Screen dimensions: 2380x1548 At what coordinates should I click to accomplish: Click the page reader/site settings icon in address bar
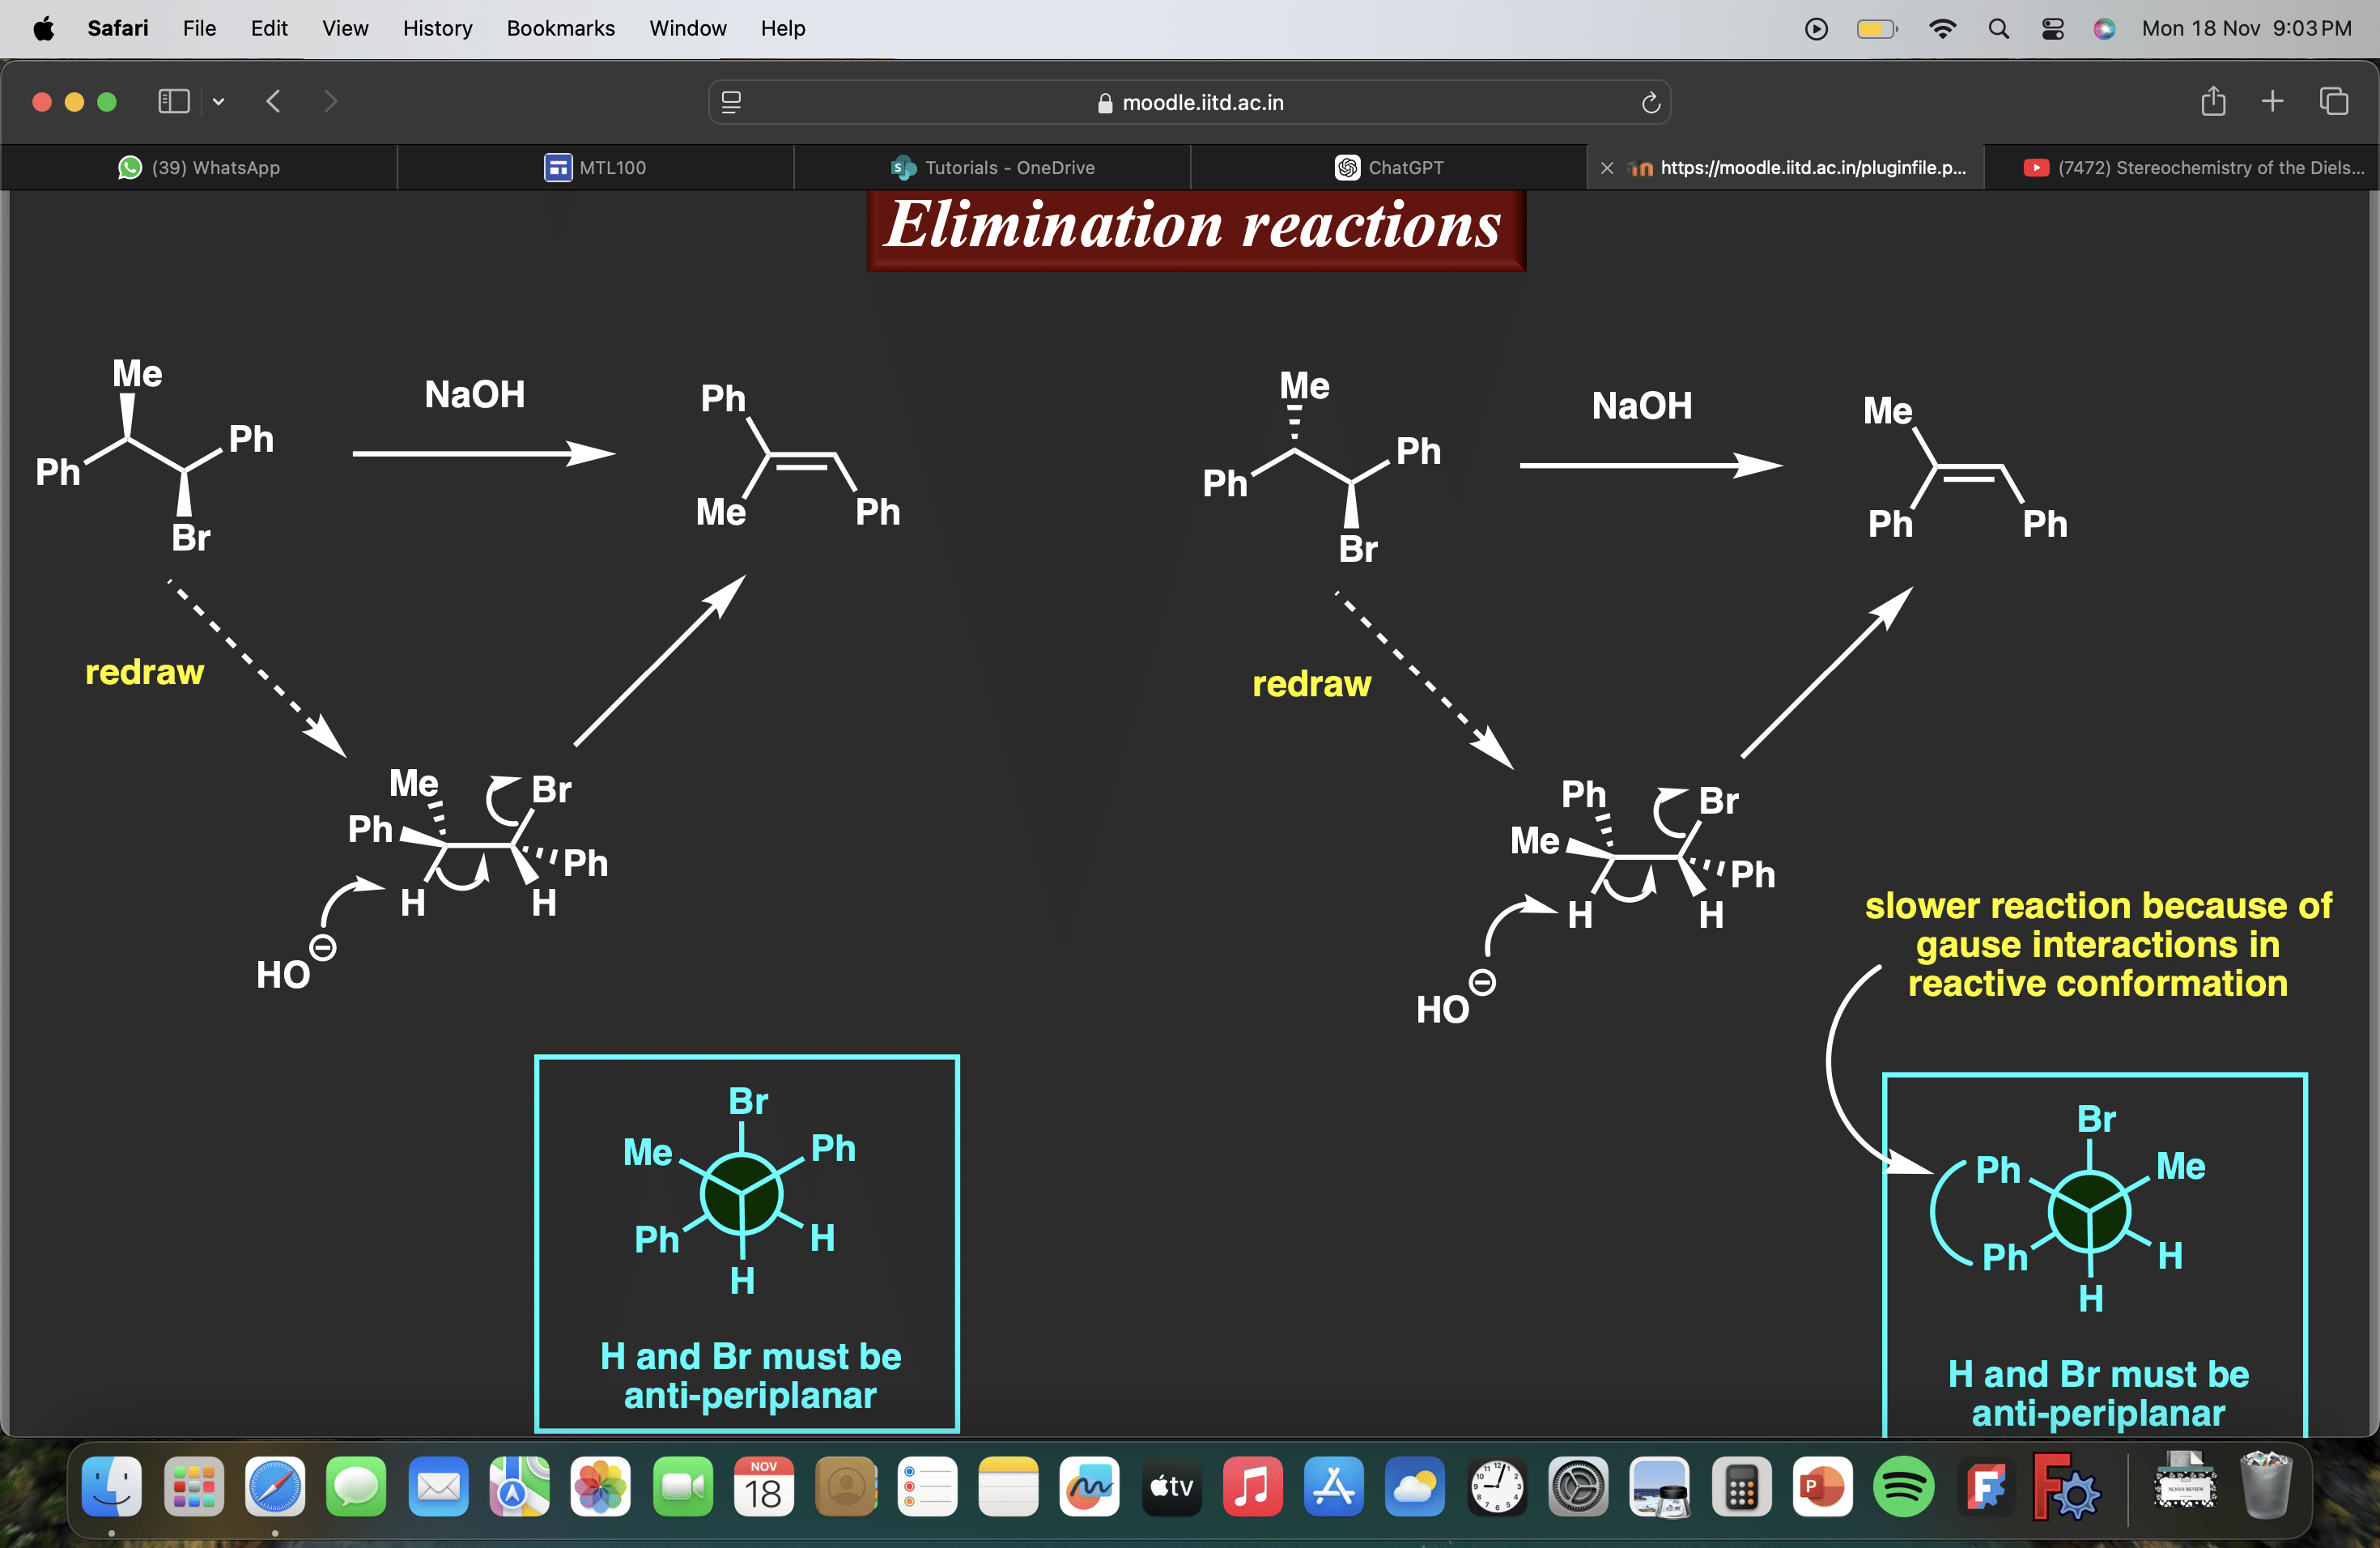click(731, 102)
